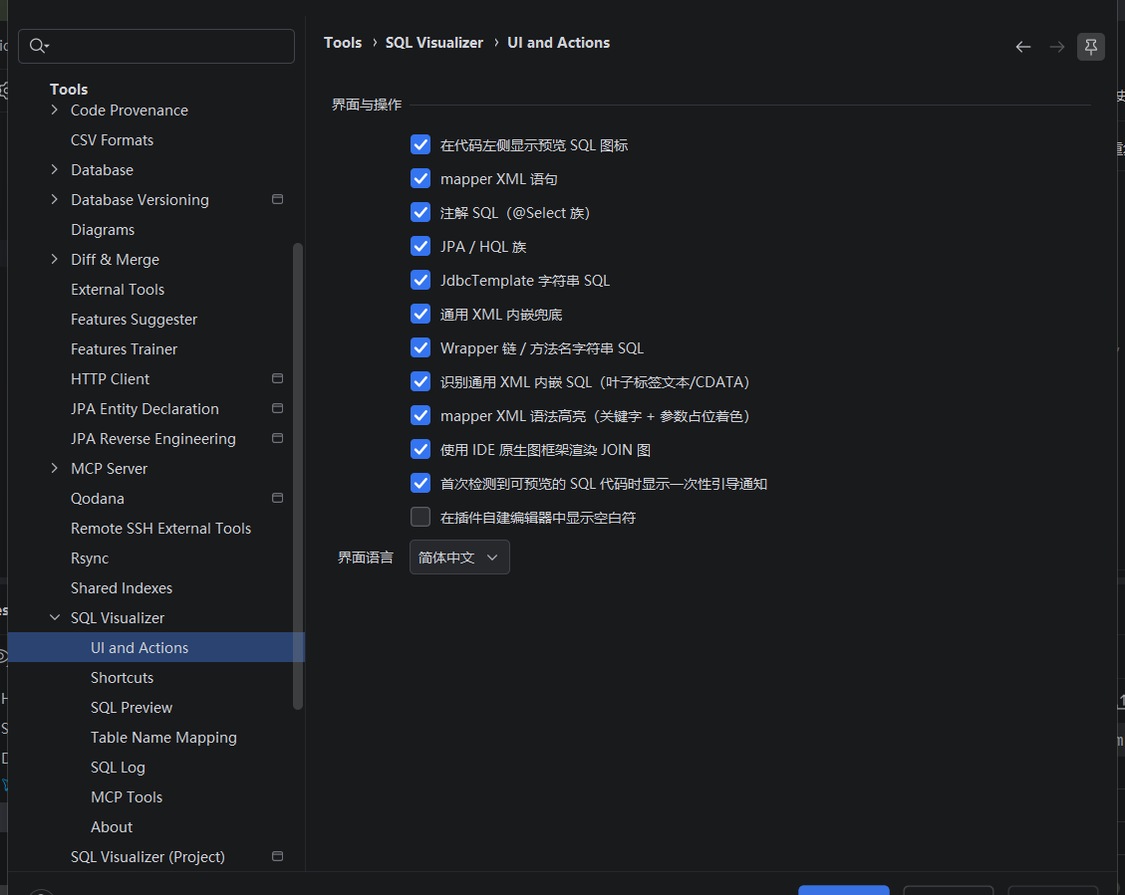The height and width of the screenshot is (895, 1125).
Task: Open HTTP Client settings
Action: [110, 379]
